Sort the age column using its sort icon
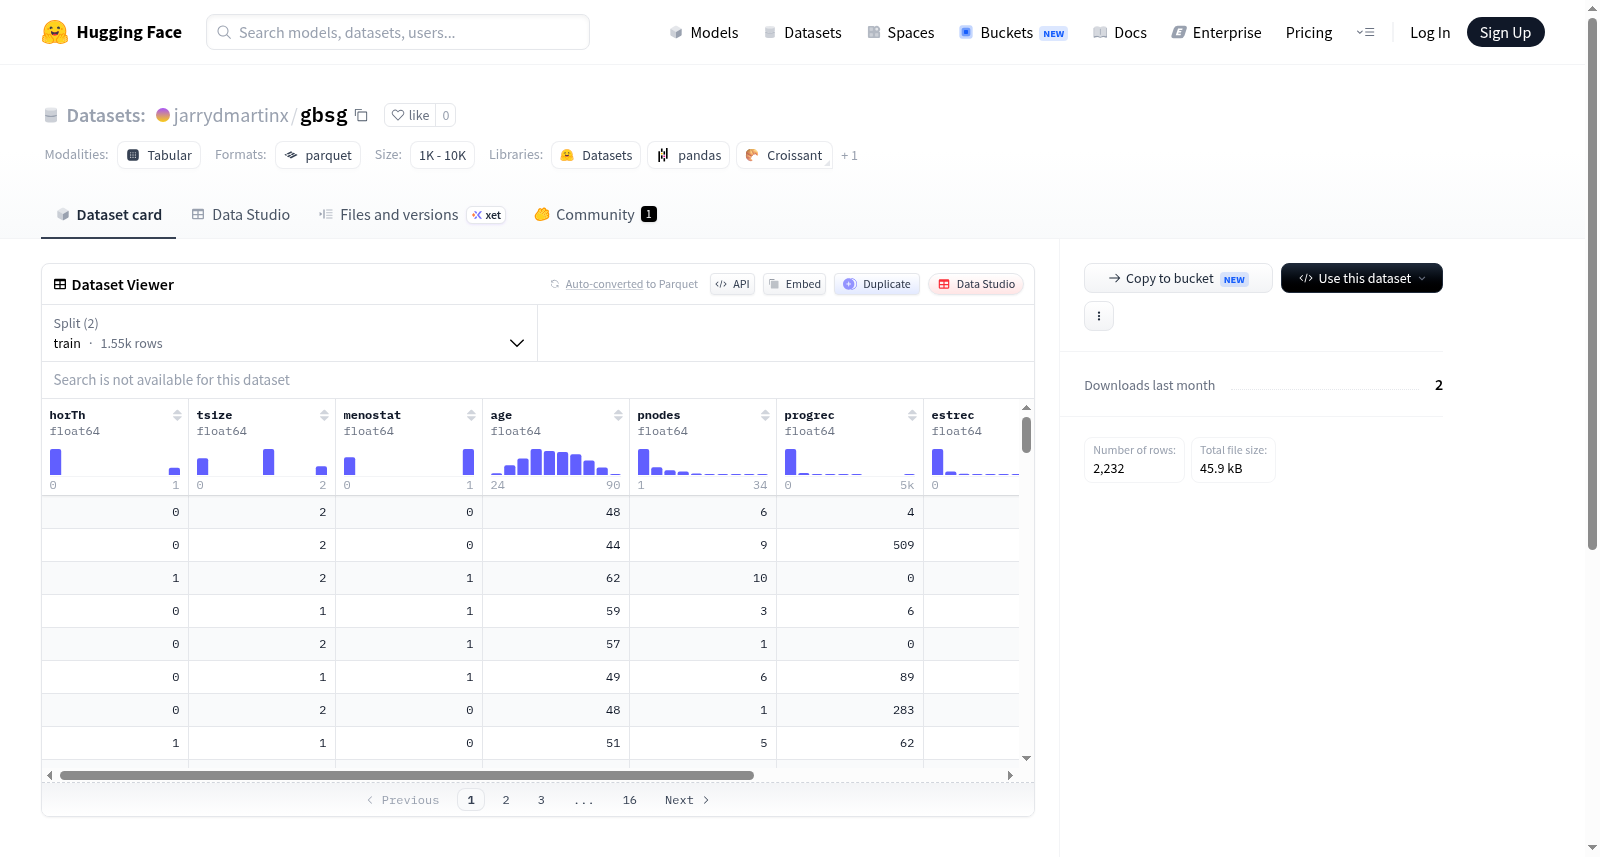 pyautogui.click(x=618, y=415)
